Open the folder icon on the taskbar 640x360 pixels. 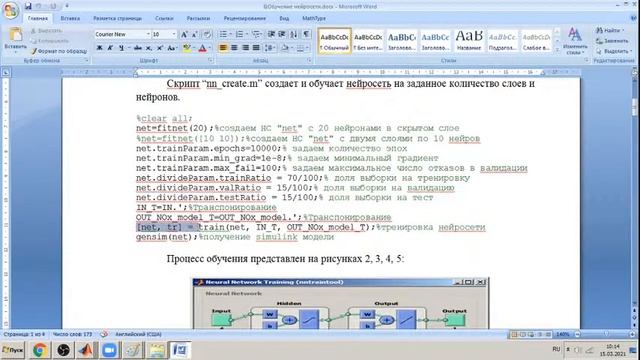[x=156, y=350]
